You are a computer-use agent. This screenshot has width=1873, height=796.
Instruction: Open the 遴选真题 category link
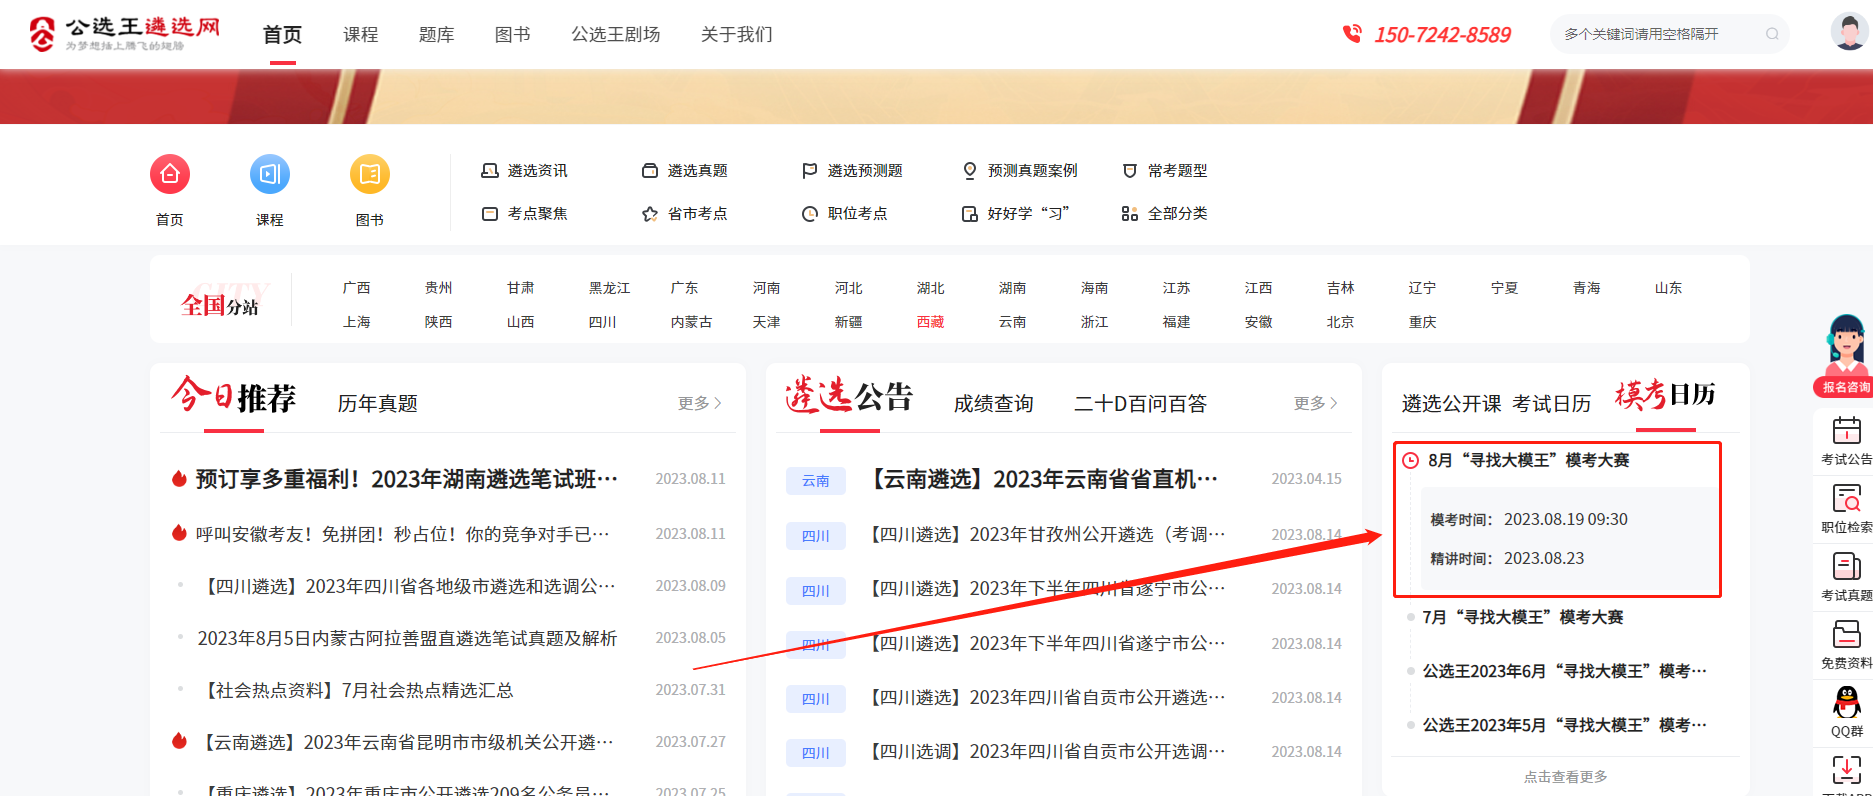point(696,171)
